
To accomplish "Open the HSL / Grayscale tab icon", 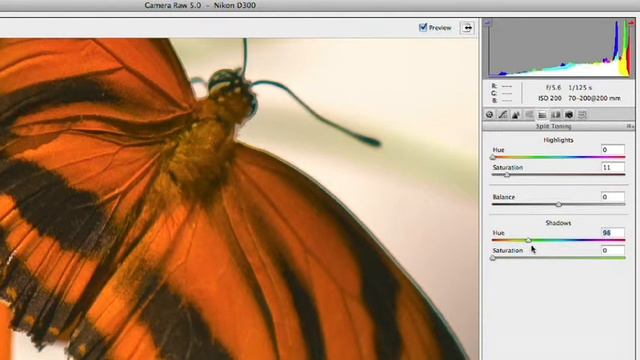I will click(x=529, y=115).
